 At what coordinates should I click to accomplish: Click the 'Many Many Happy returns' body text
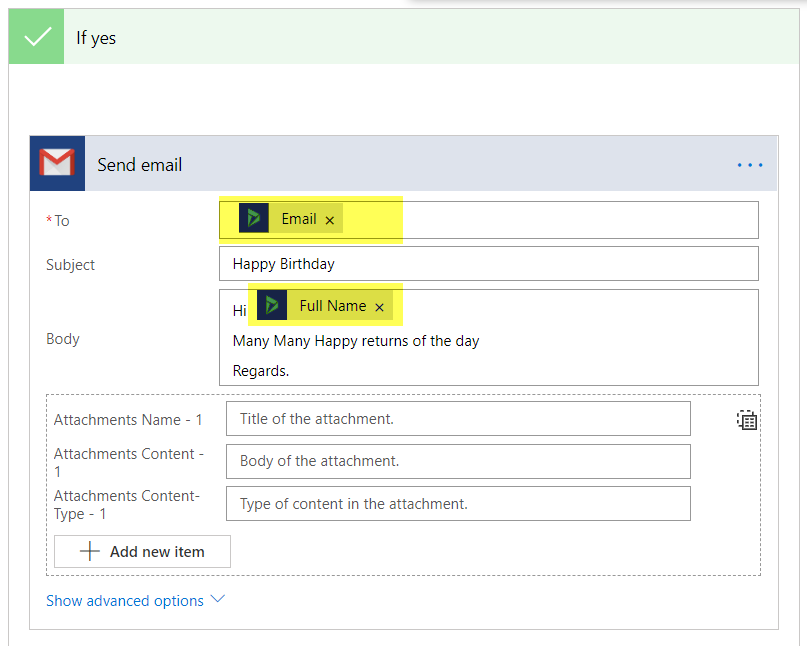(356, 341)
